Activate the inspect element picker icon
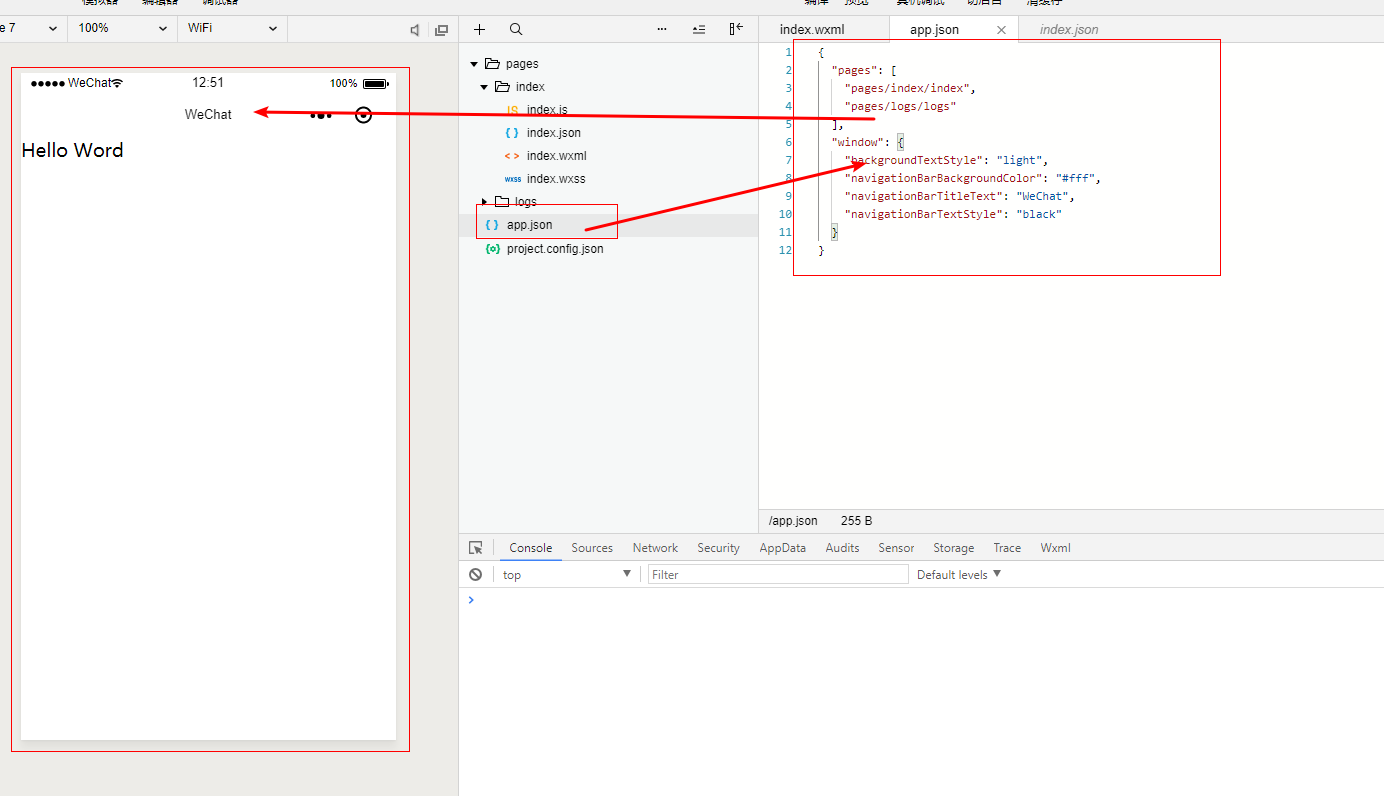The width and height of the screenshot is (1384, 796). click(476, 548)
